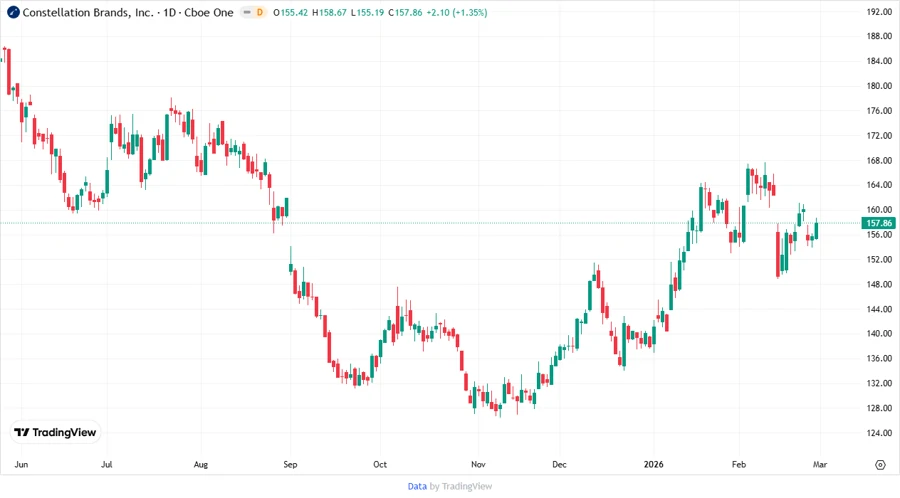Select the current price label 157.86
This screenshot has height=498, width=900.
[x=878, y=223]
